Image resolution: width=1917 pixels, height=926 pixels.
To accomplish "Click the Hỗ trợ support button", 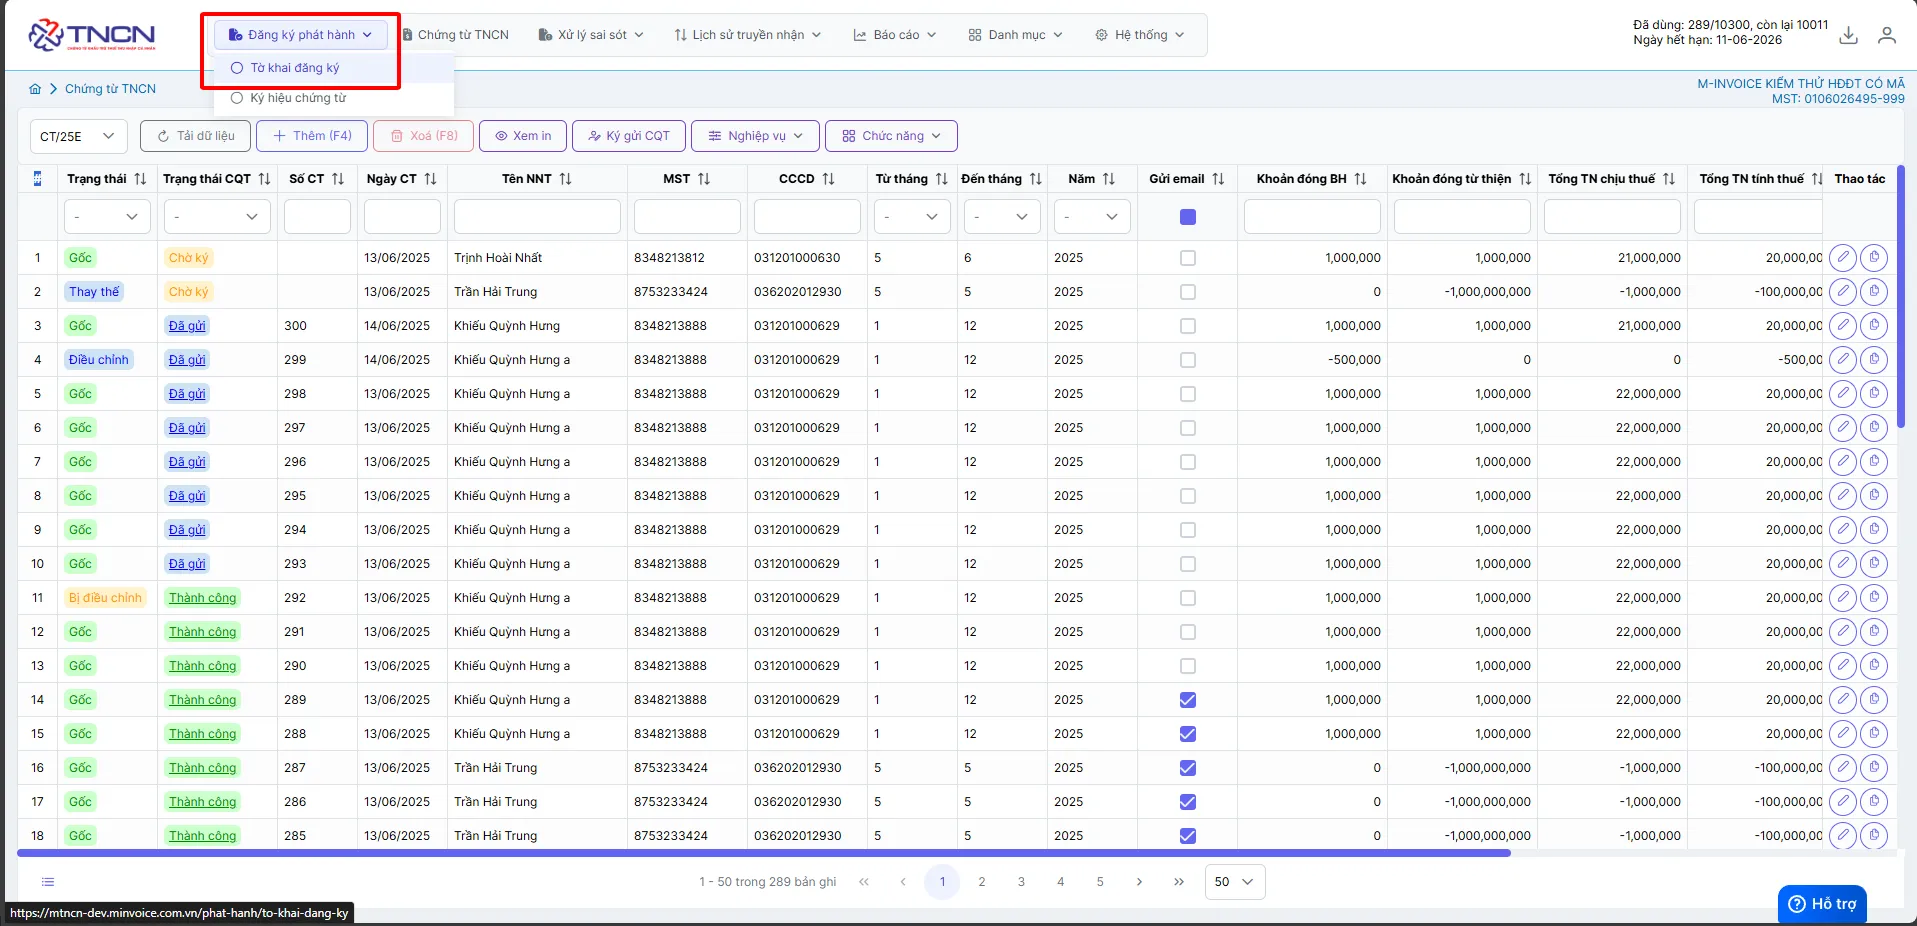I will tap(1822, 904).
